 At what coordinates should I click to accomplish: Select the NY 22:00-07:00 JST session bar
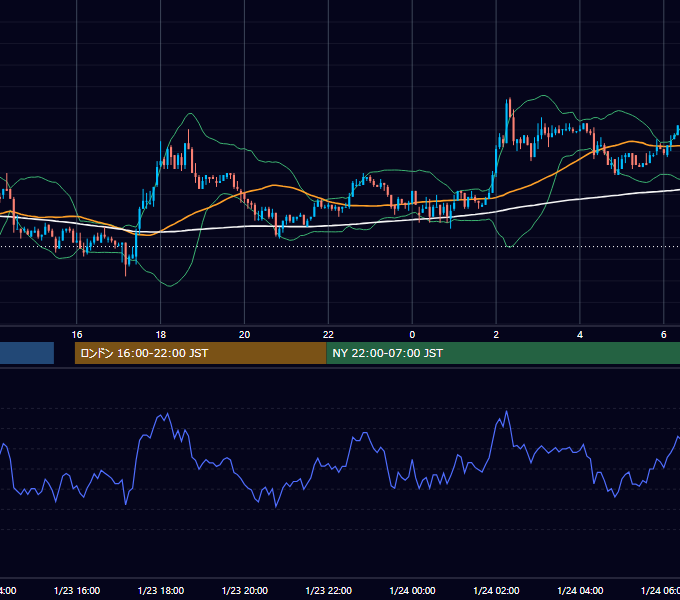(503, 353)
